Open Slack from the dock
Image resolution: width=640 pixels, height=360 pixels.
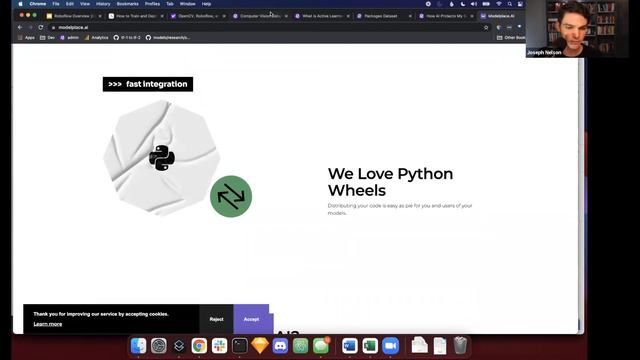[220, 346]
